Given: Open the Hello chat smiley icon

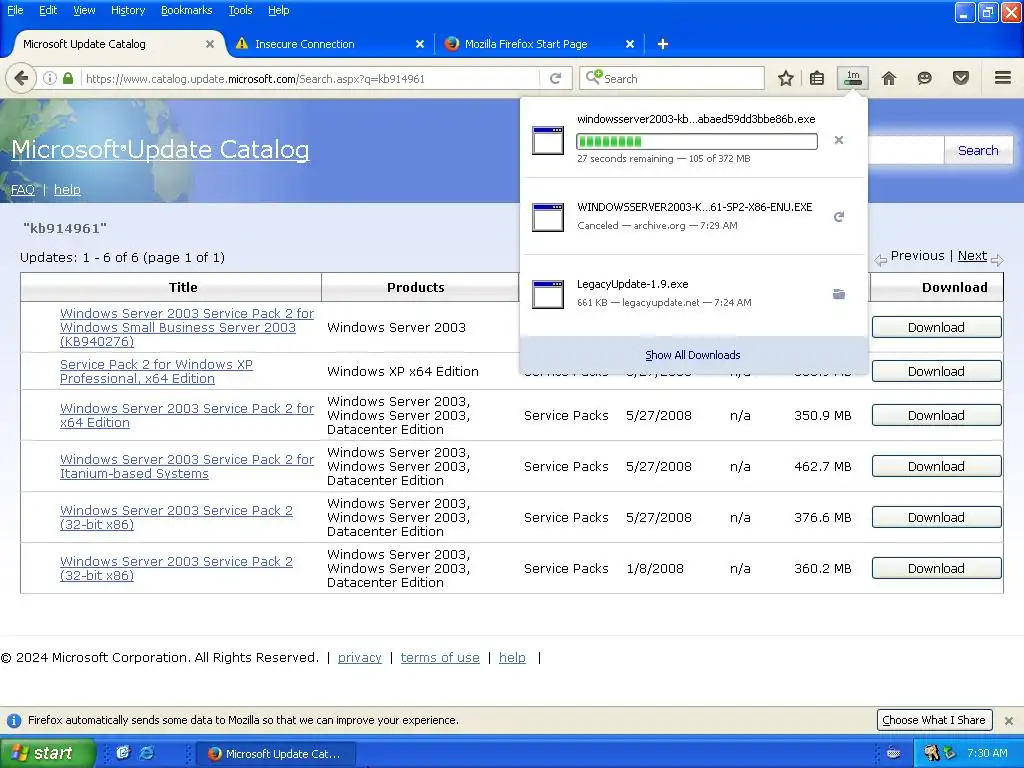Looking at the screenshot, I should pyautogui.click(x=924, y=78).
